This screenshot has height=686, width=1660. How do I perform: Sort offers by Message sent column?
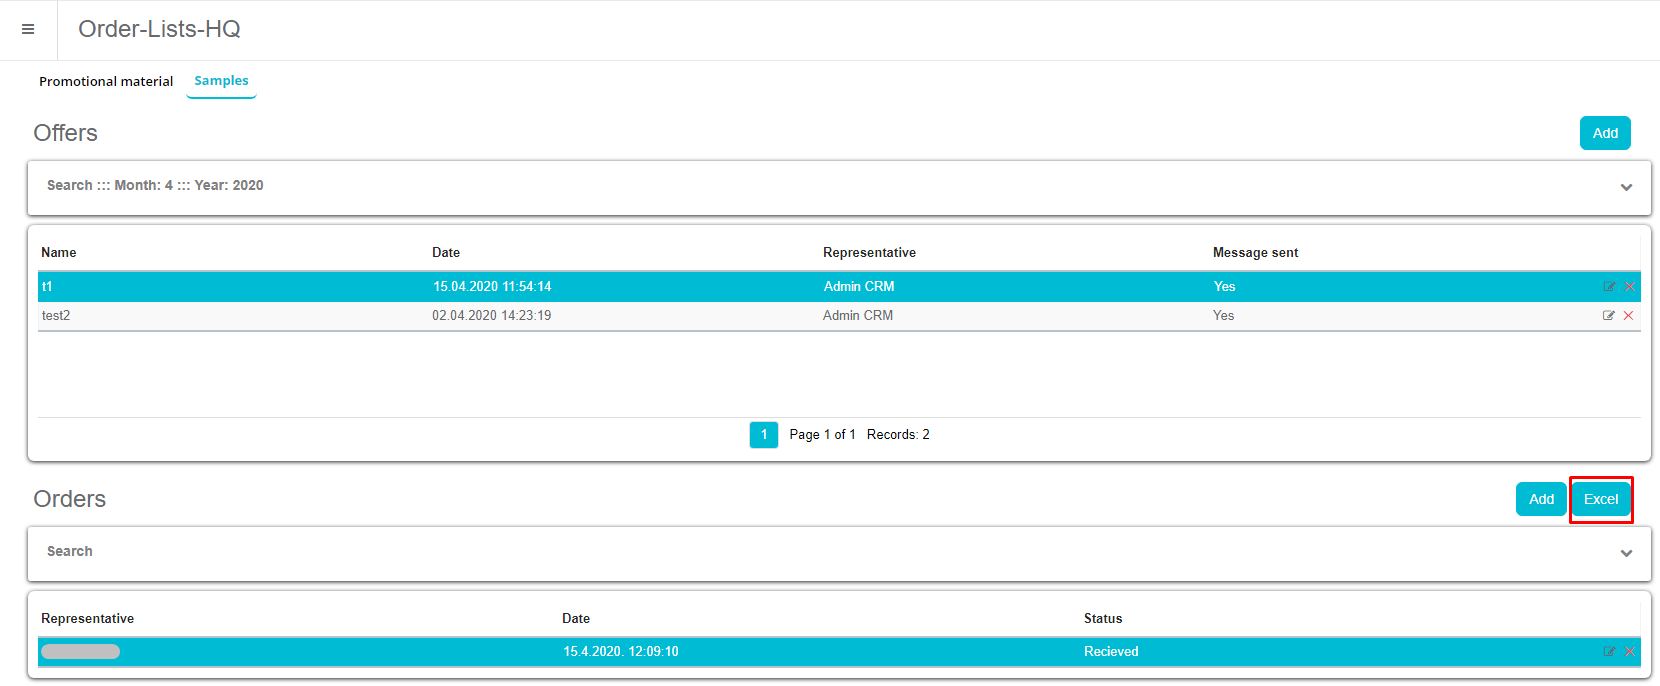click(1255, 253)
